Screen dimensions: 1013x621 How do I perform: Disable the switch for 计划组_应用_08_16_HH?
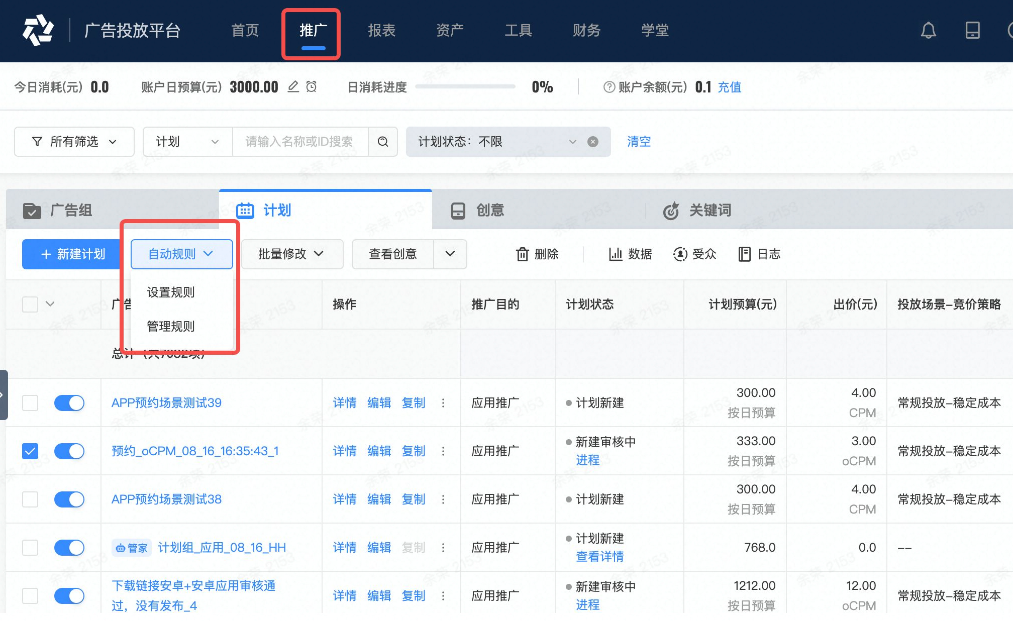point(69,547)
